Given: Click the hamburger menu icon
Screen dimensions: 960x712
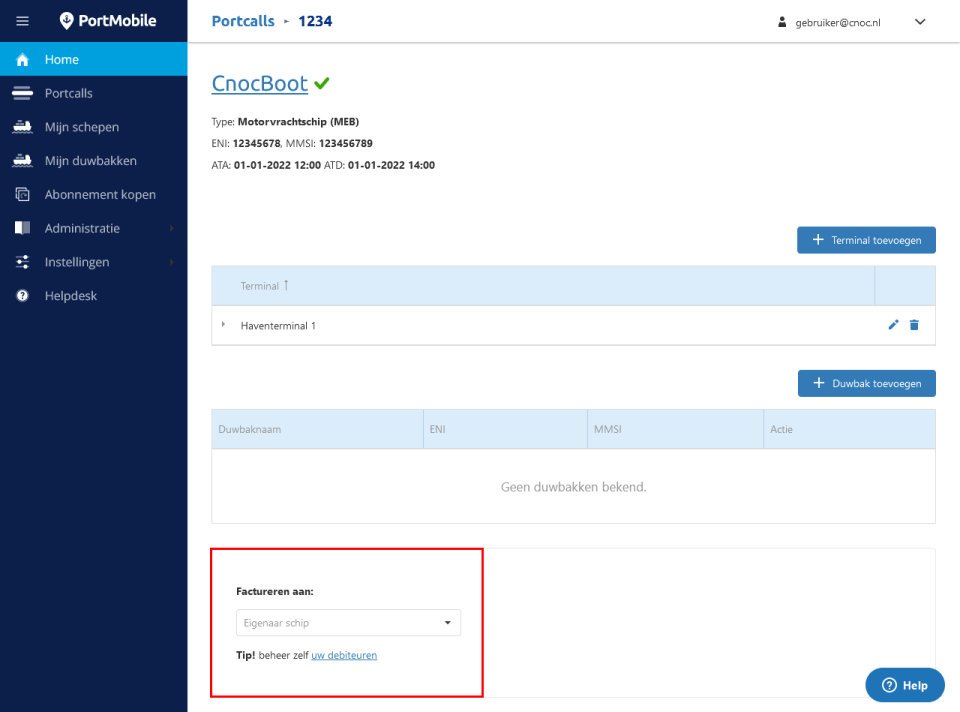Looking at the screenshot, I should pyautogui.click(x=22, y=21).
